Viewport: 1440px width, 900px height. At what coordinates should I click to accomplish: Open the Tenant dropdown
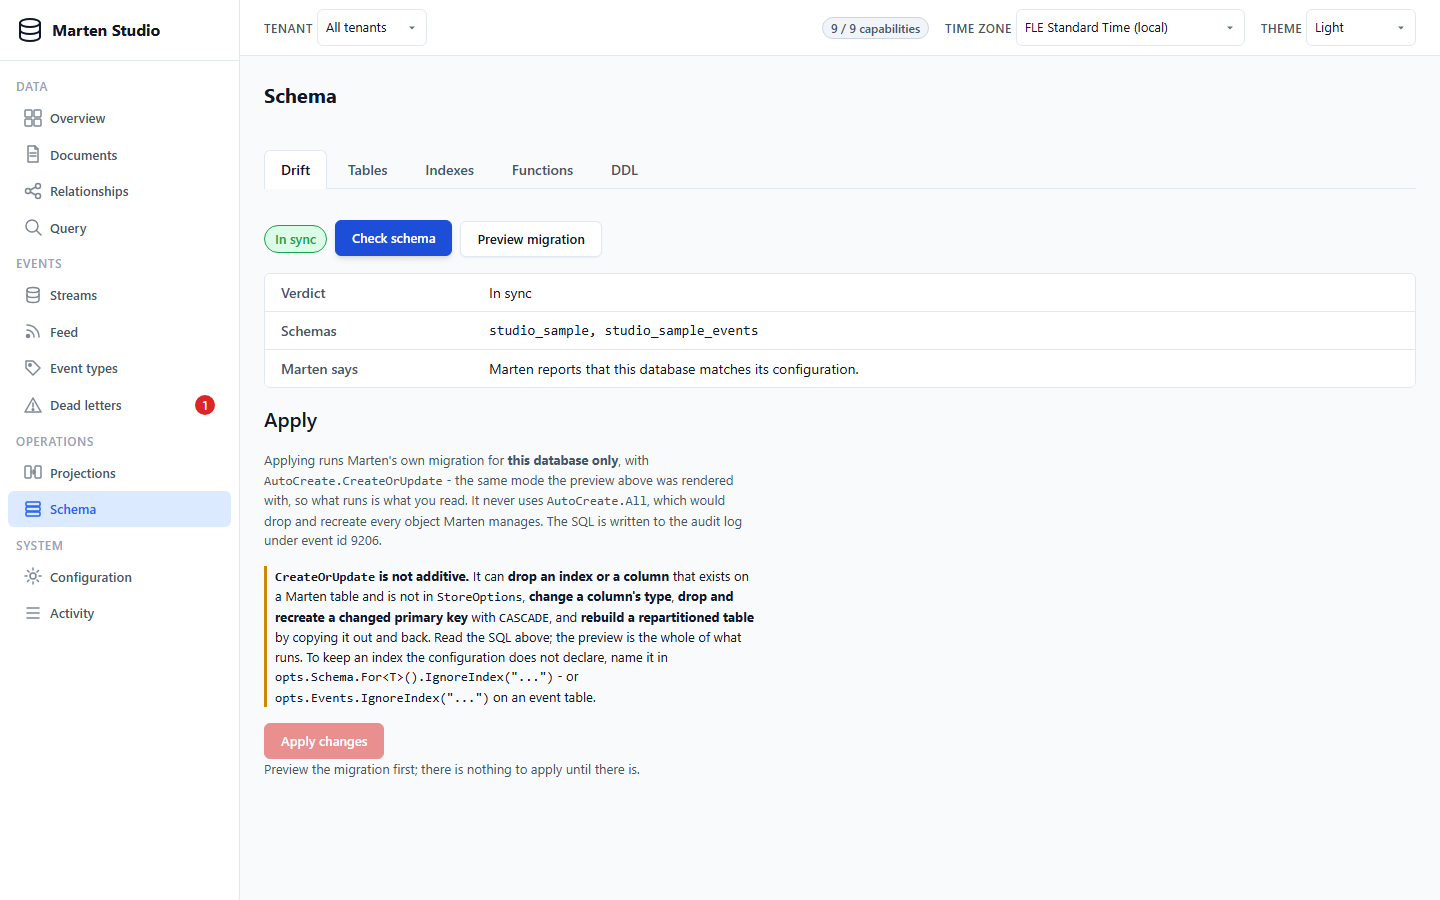[x=372, y=28]
